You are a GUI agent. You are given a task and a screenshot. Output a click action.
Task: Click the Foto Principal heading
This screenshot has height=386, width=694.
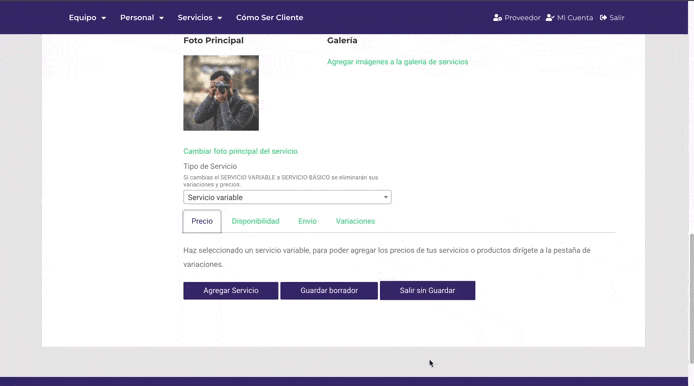click(213, 40)
